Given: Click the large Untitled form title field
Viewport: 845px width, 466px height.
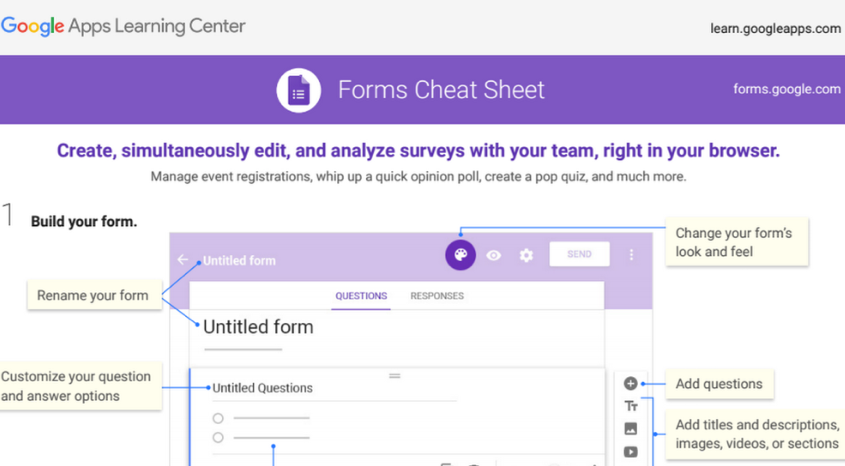Looking at the screenshot, I should click(x=258, y=327).
